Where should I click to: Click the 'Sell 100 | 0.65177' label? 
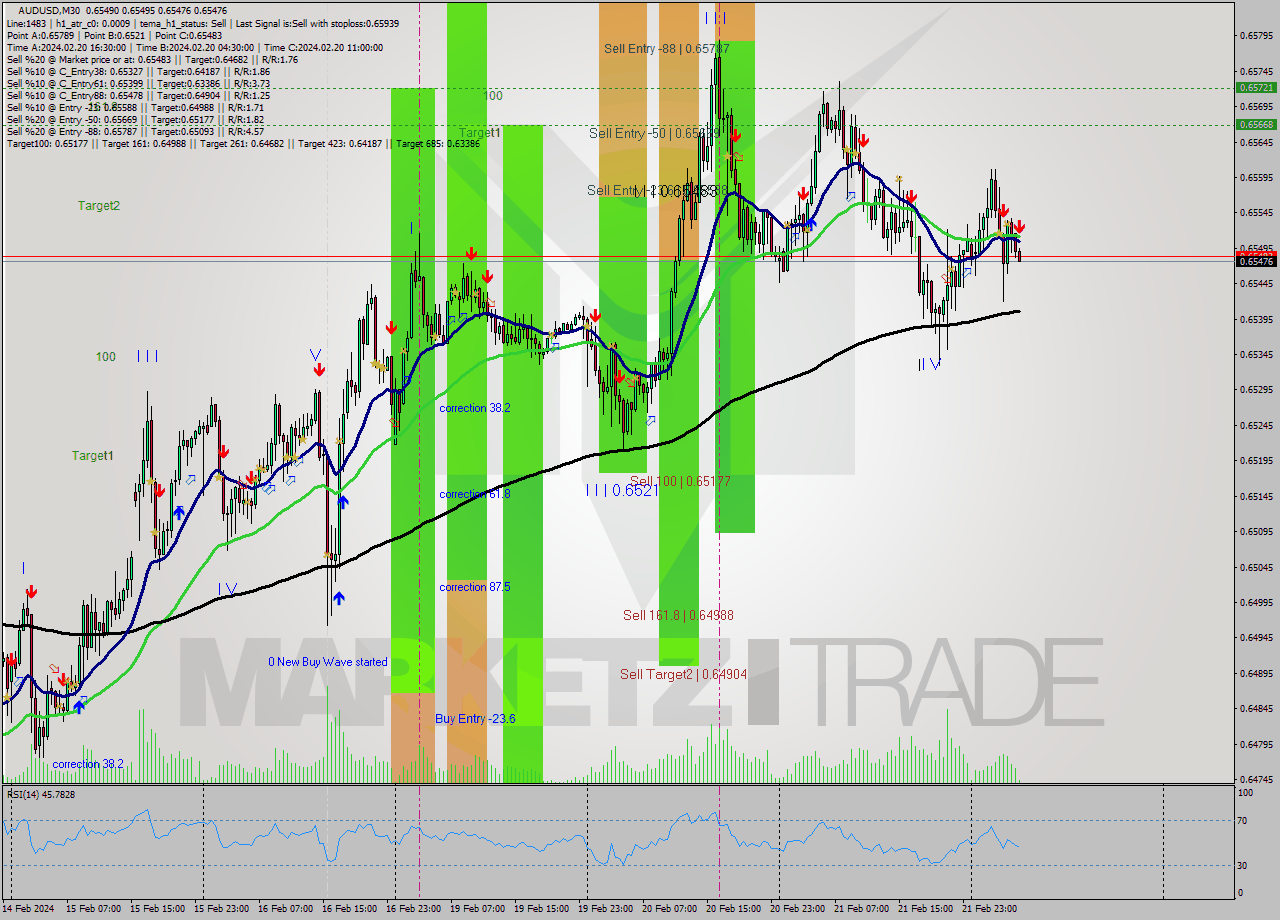pyautogui.click(x=680, y=481)
